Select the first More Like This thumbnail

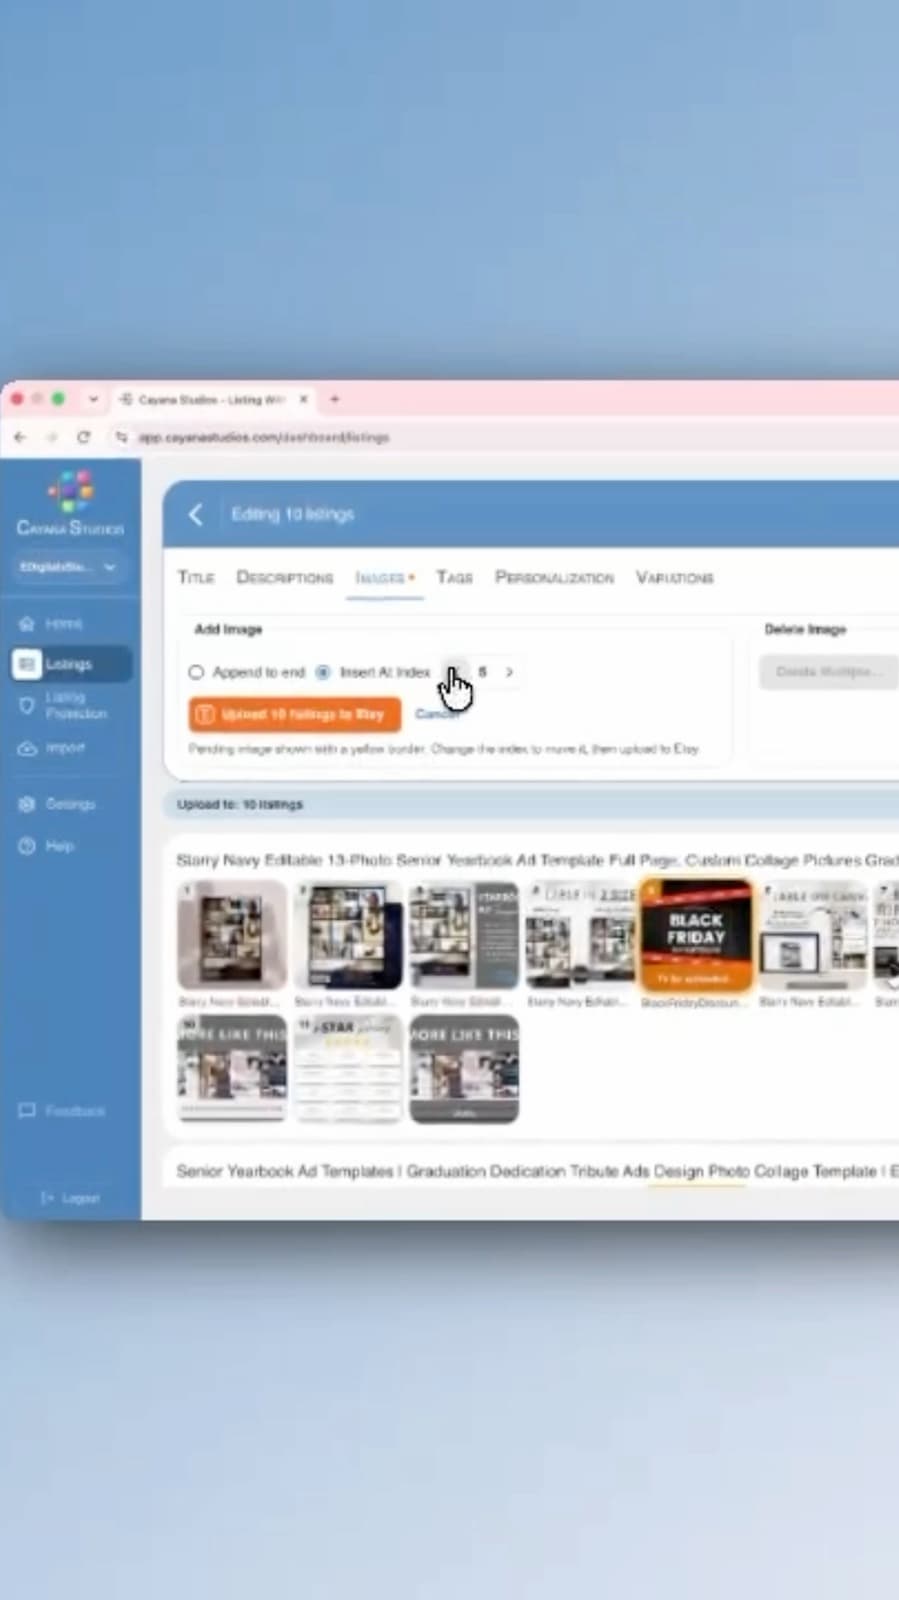tap(232, 1069)
